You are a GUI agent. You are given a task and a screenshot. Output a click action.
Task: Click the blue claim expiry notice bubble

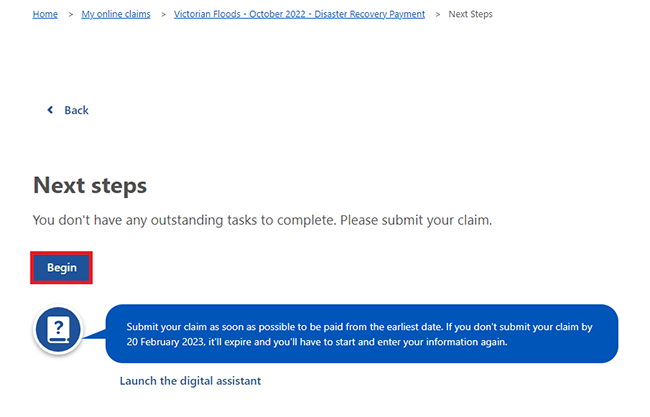click(362, 334)
